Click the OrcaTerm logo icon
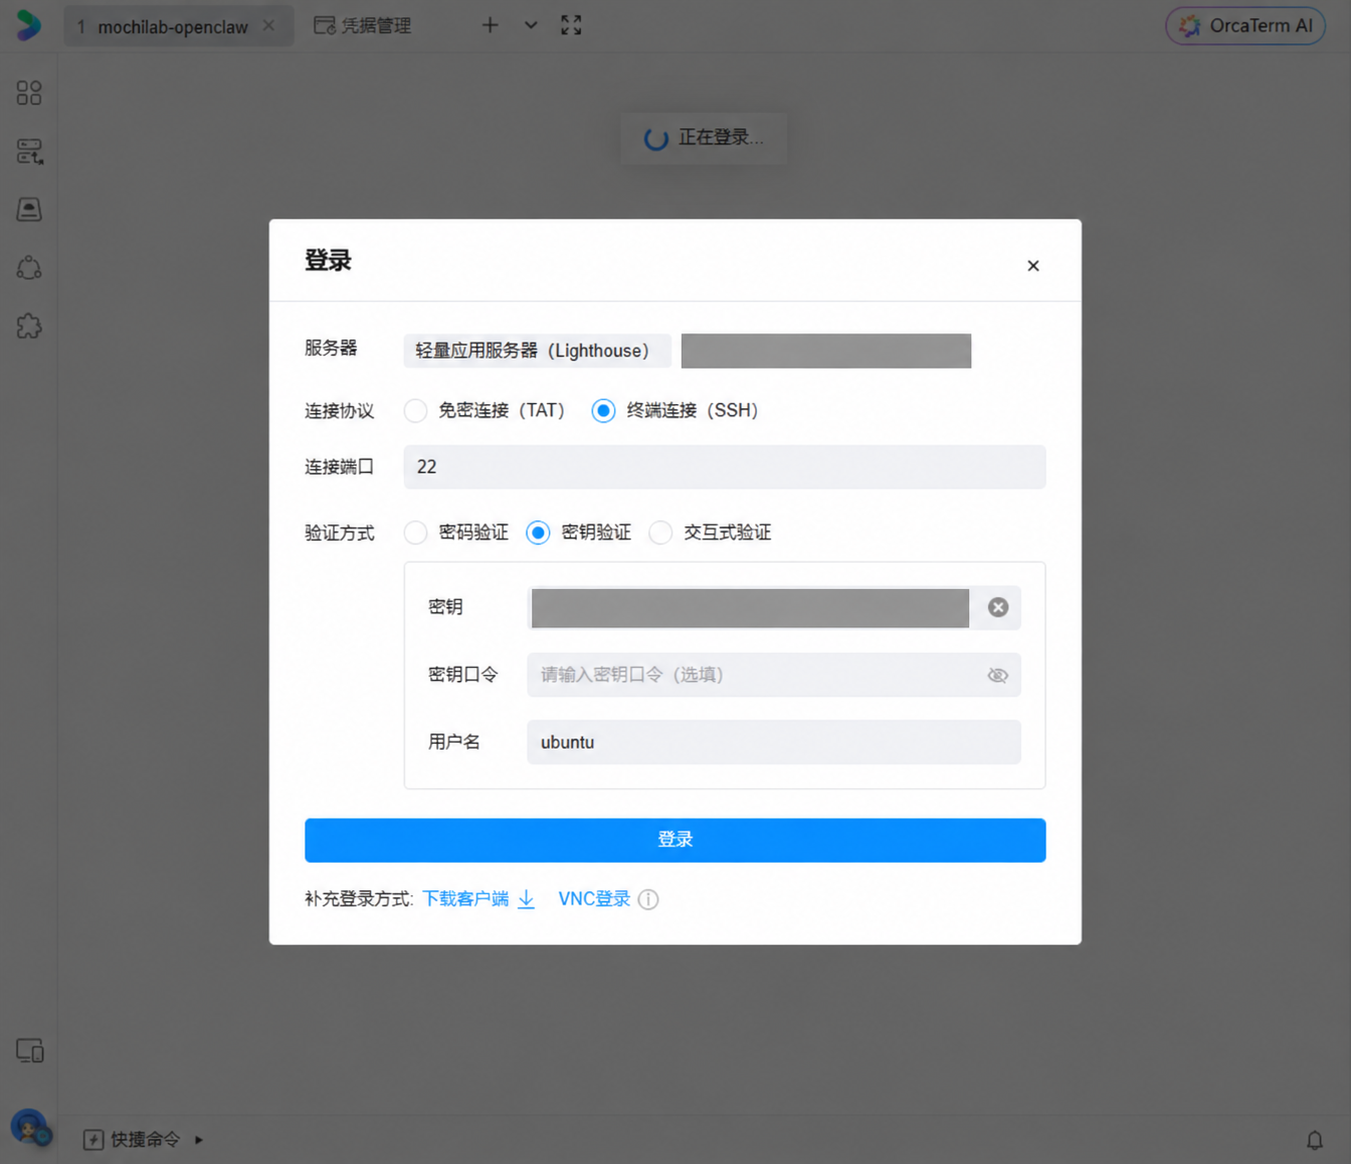Screen dimensions: 1351x1164 click(x=29, y=25)
